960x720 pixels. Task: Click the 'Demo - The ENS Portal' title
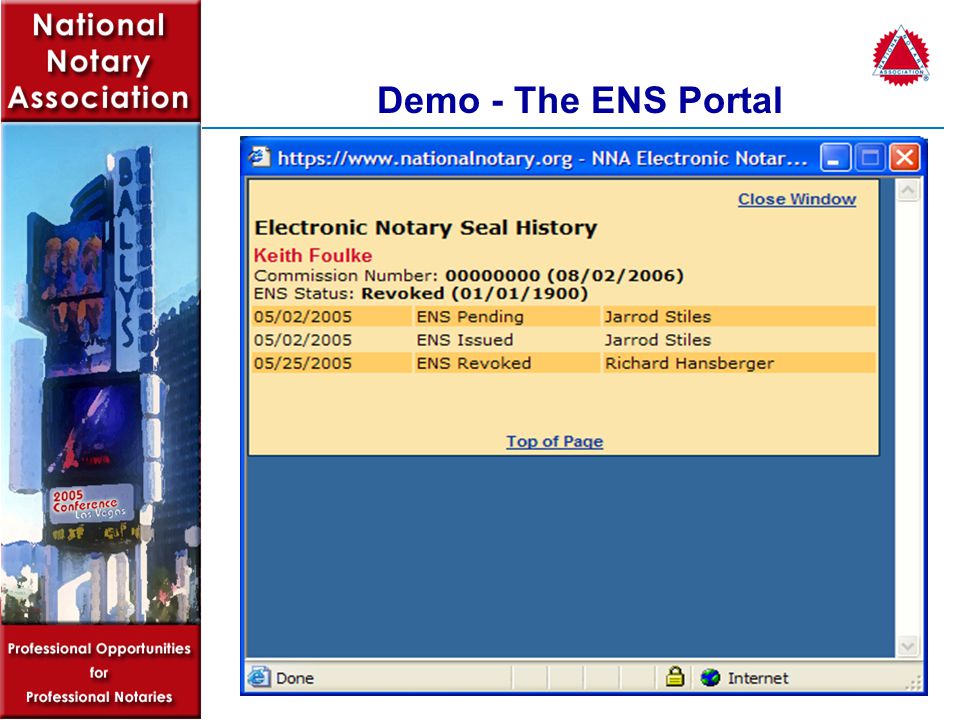pos(579,100)
